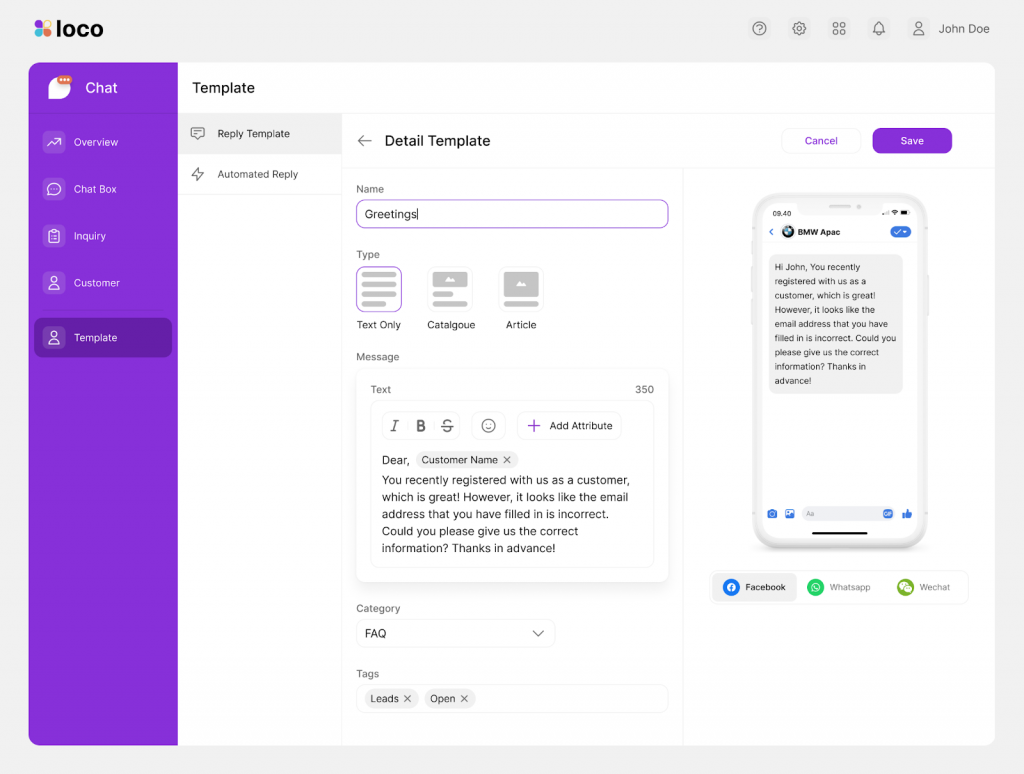The height and width of the screenshot is (774, 1024).
Task: Switch to the Automated Reply tab
Action: (258, 174)
